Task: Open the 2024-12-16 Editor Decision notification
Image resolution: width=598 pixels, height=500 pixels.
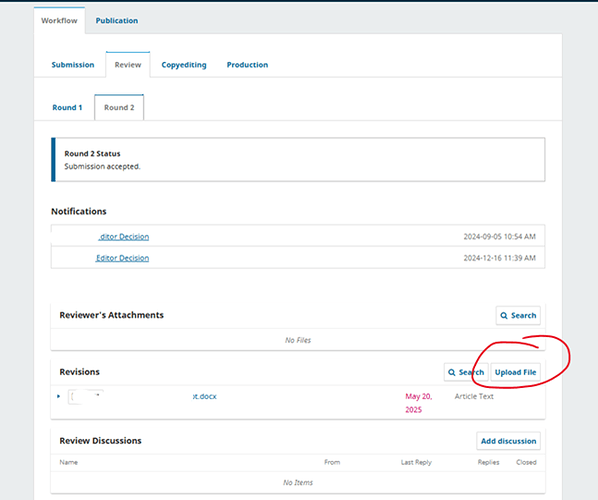Action: tap(122, 258)
